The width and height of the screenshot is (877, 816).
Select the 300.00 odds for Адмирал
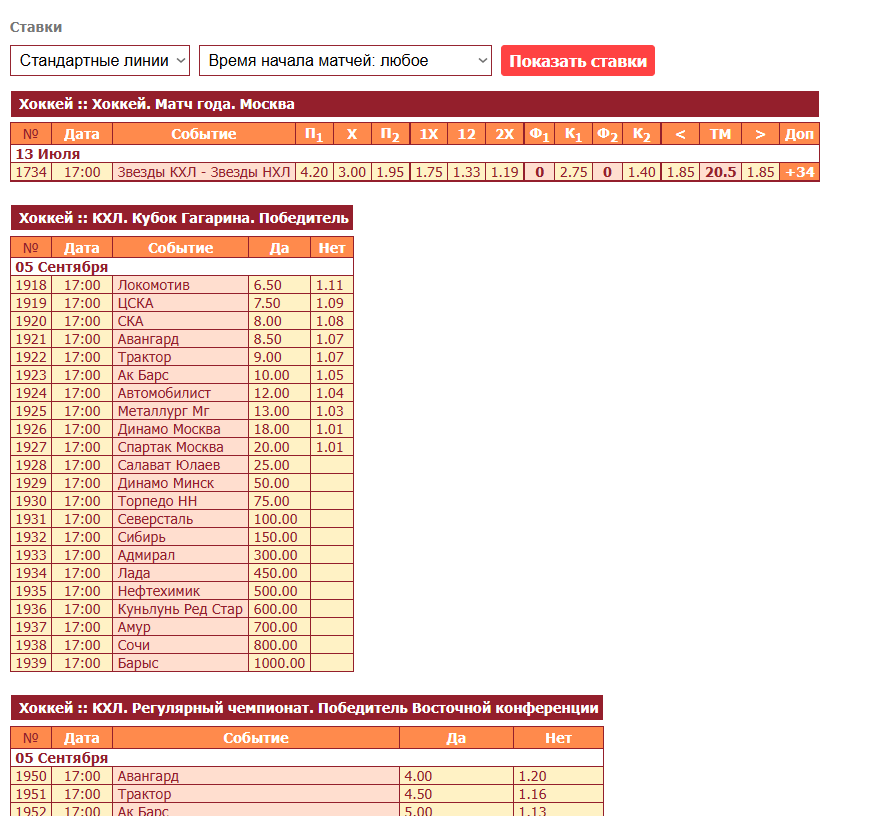click(279, 555)
